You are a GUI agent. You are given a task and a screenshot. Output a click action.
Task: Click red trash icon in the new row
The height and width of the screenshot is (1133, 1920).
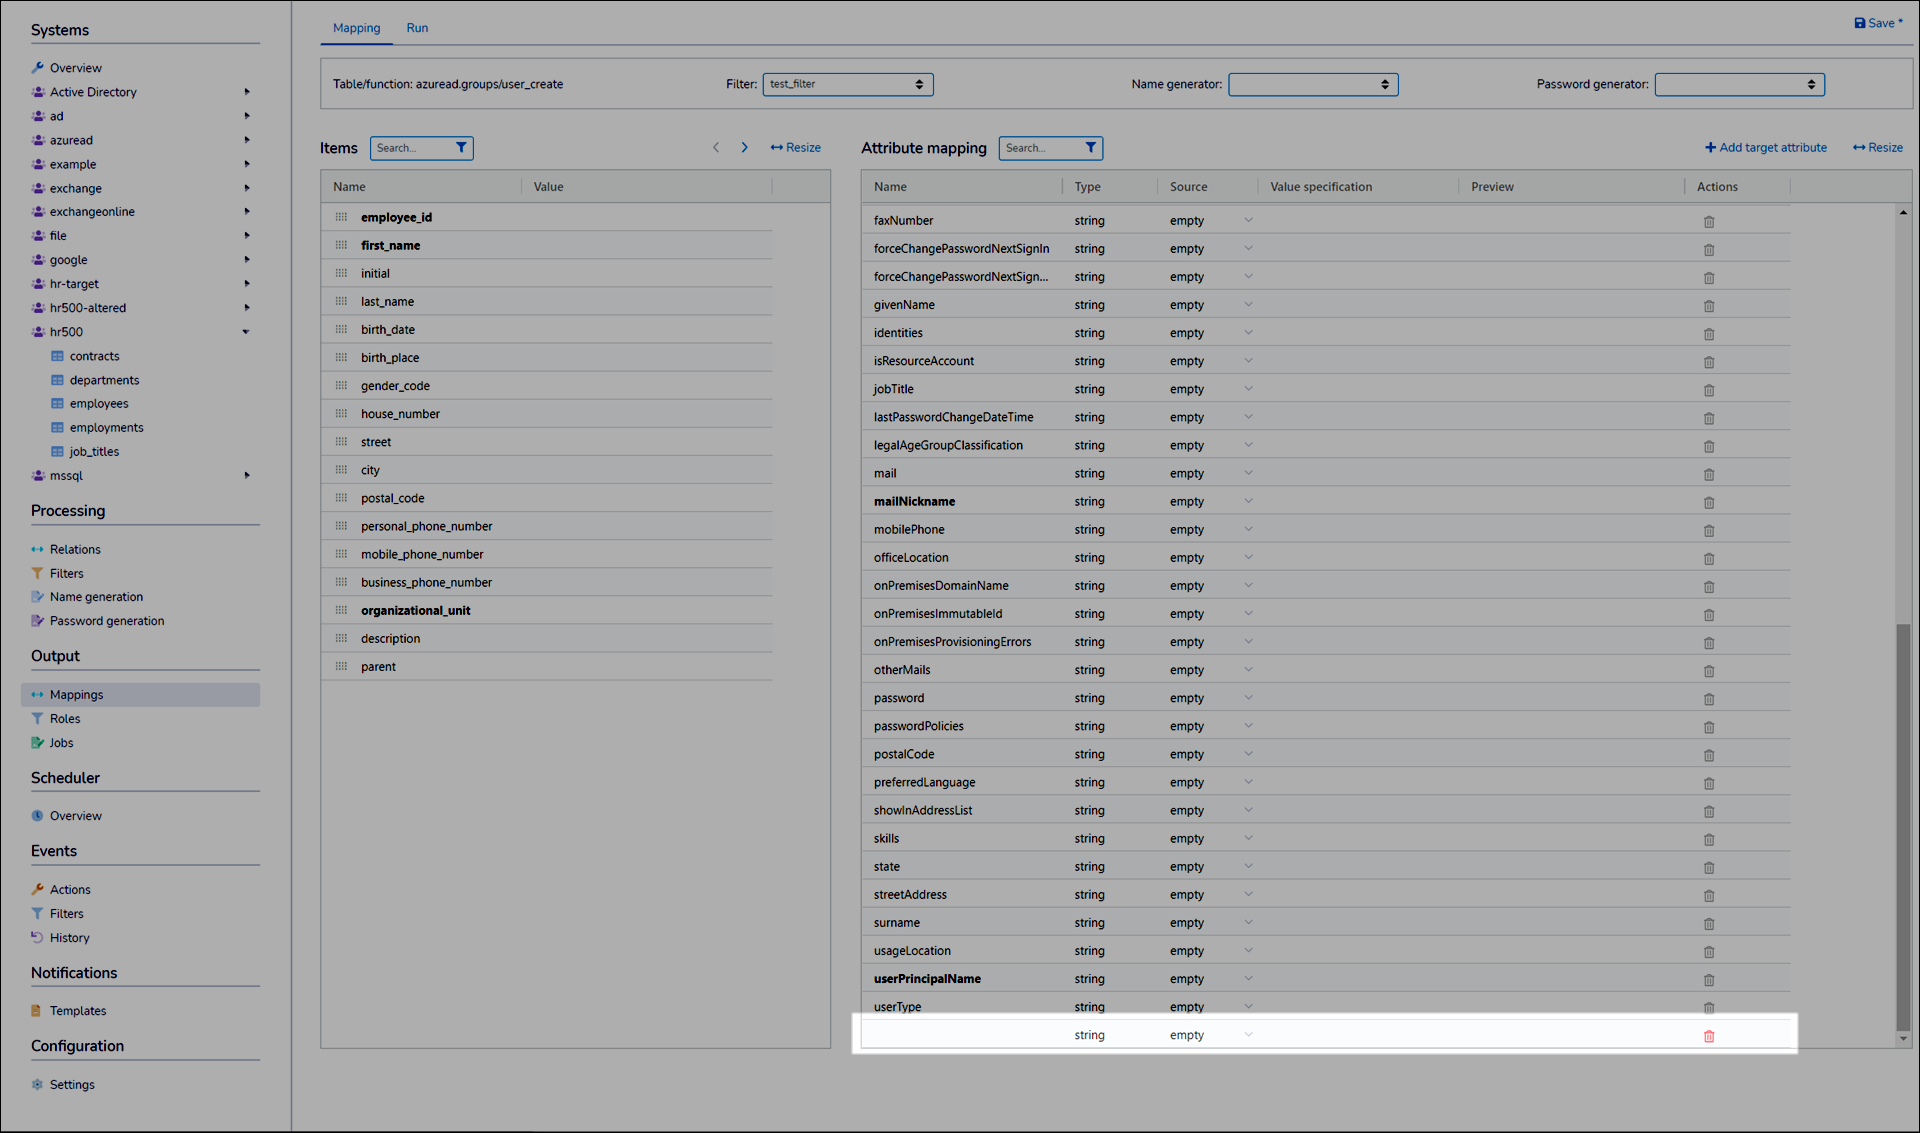click(1709, 1036)
